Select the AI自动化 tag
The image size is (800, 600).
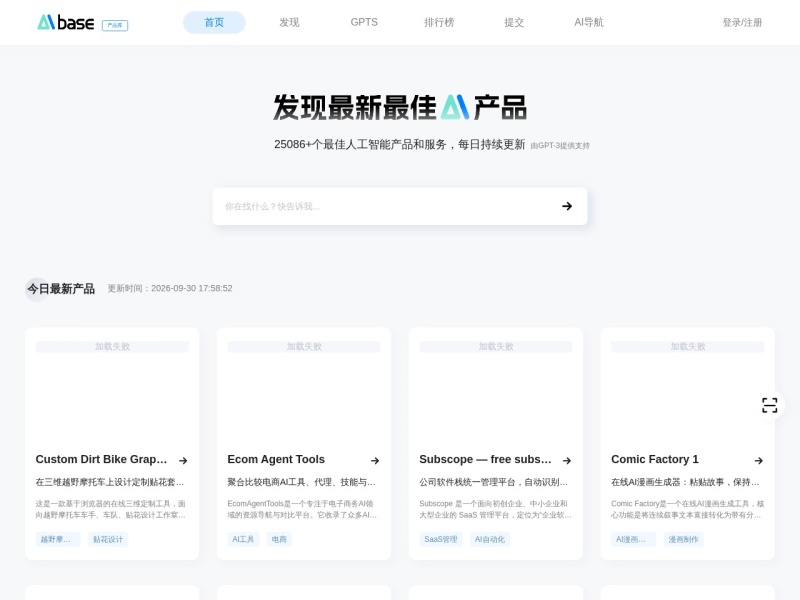[x=490, y=539]
